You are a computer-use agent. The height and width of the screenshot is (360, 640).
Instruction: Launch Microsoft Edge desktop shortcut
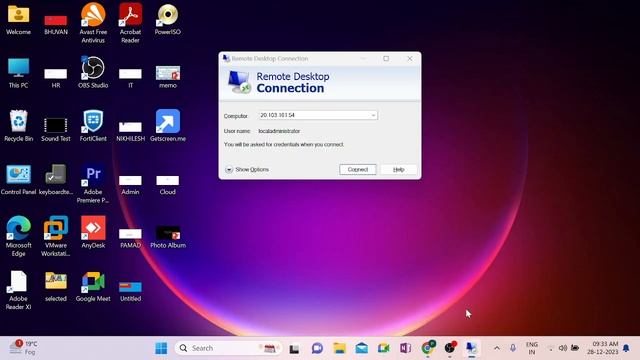pos(18,236)
